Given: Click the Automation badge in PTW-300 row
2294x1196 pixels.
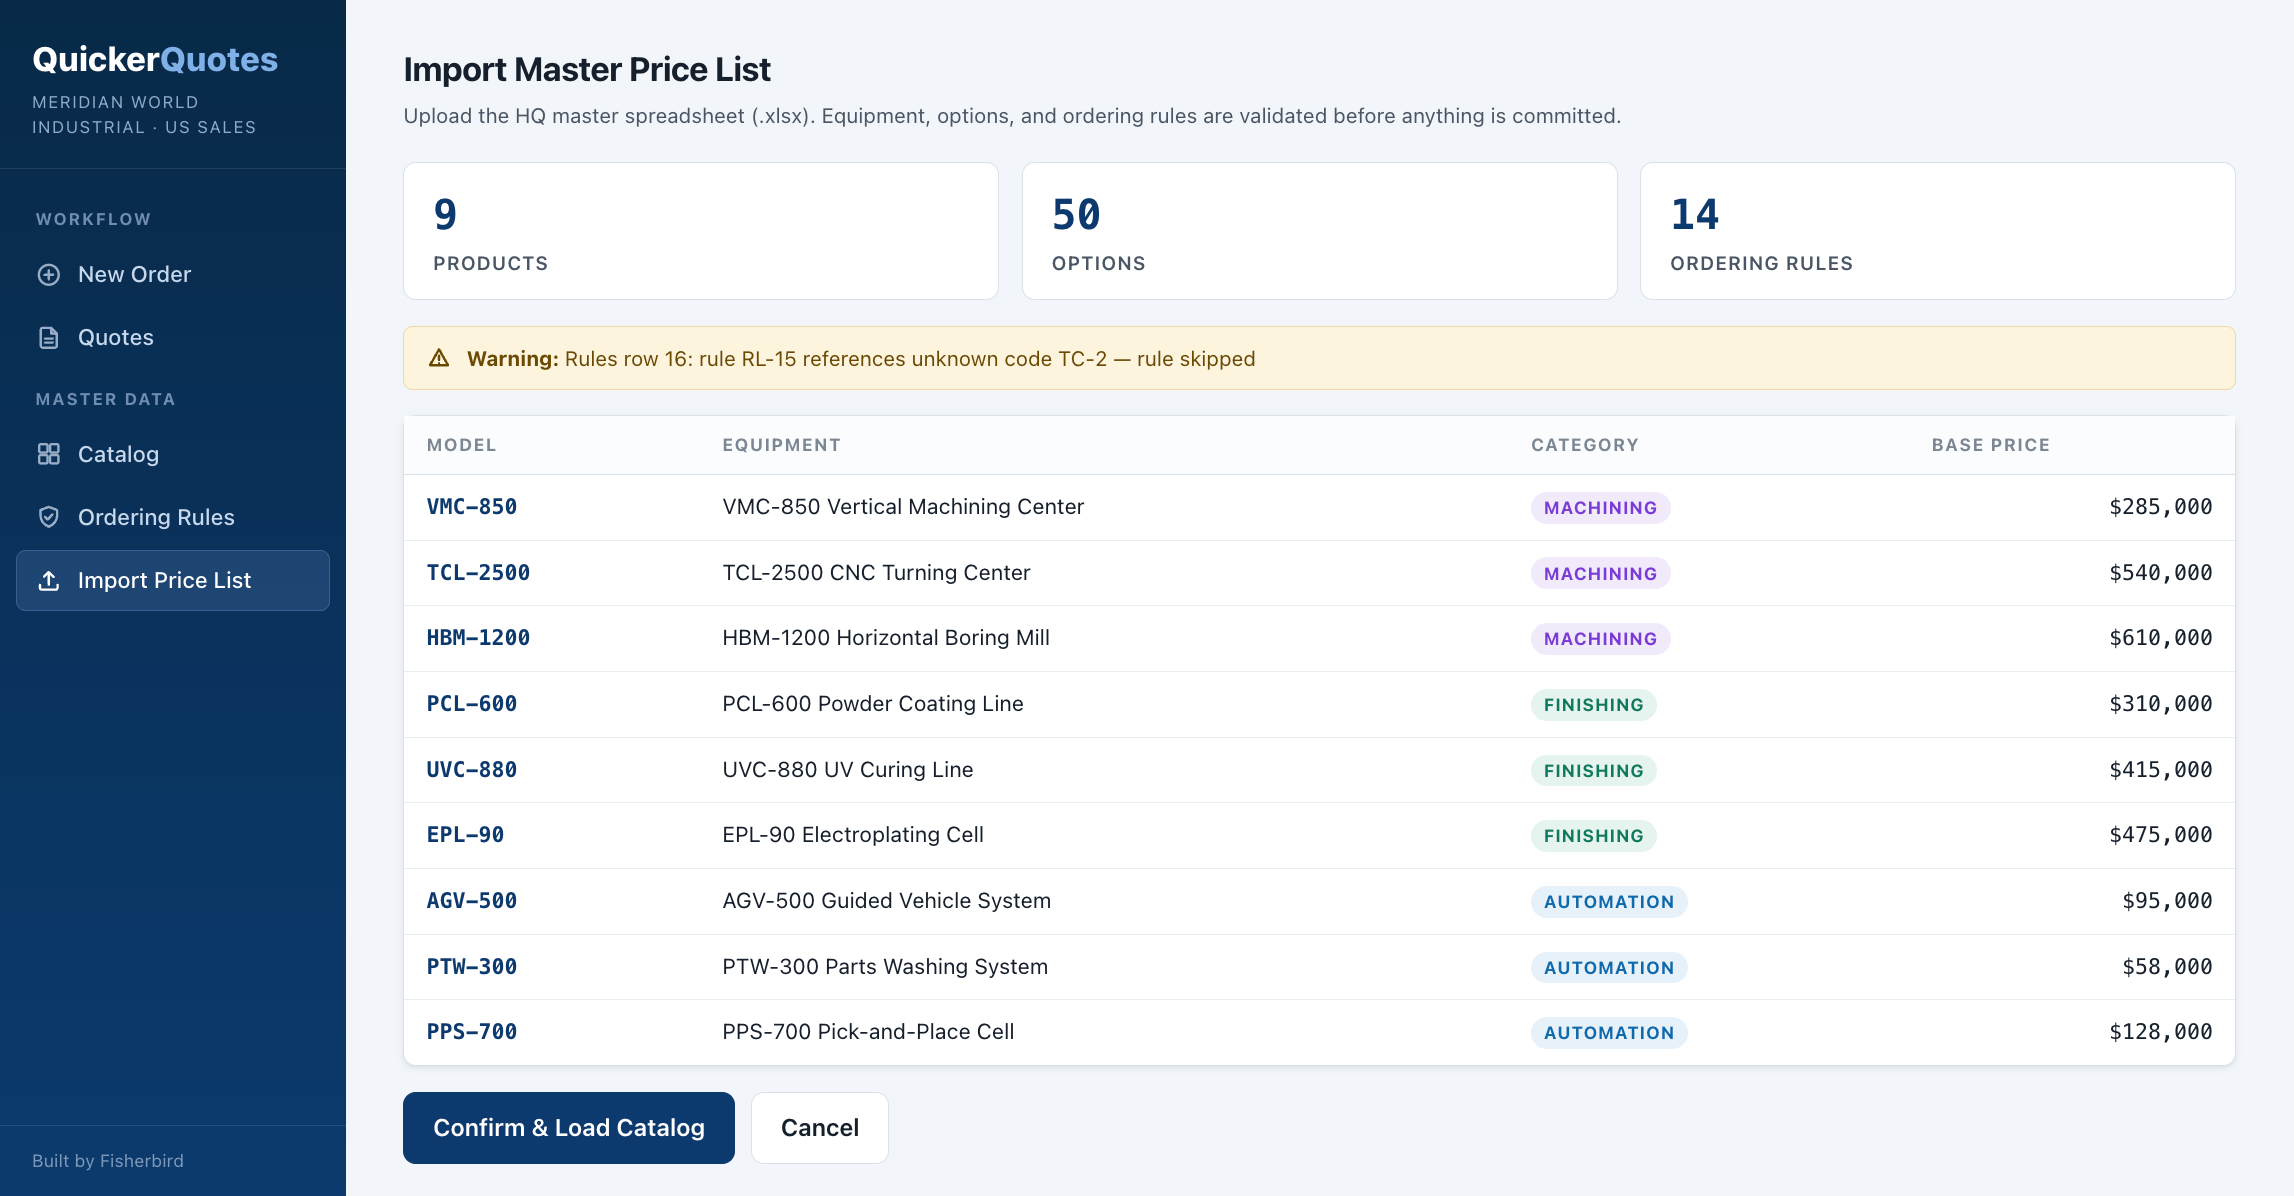Looking at the screenshot, I should [x=1609, y=968].
